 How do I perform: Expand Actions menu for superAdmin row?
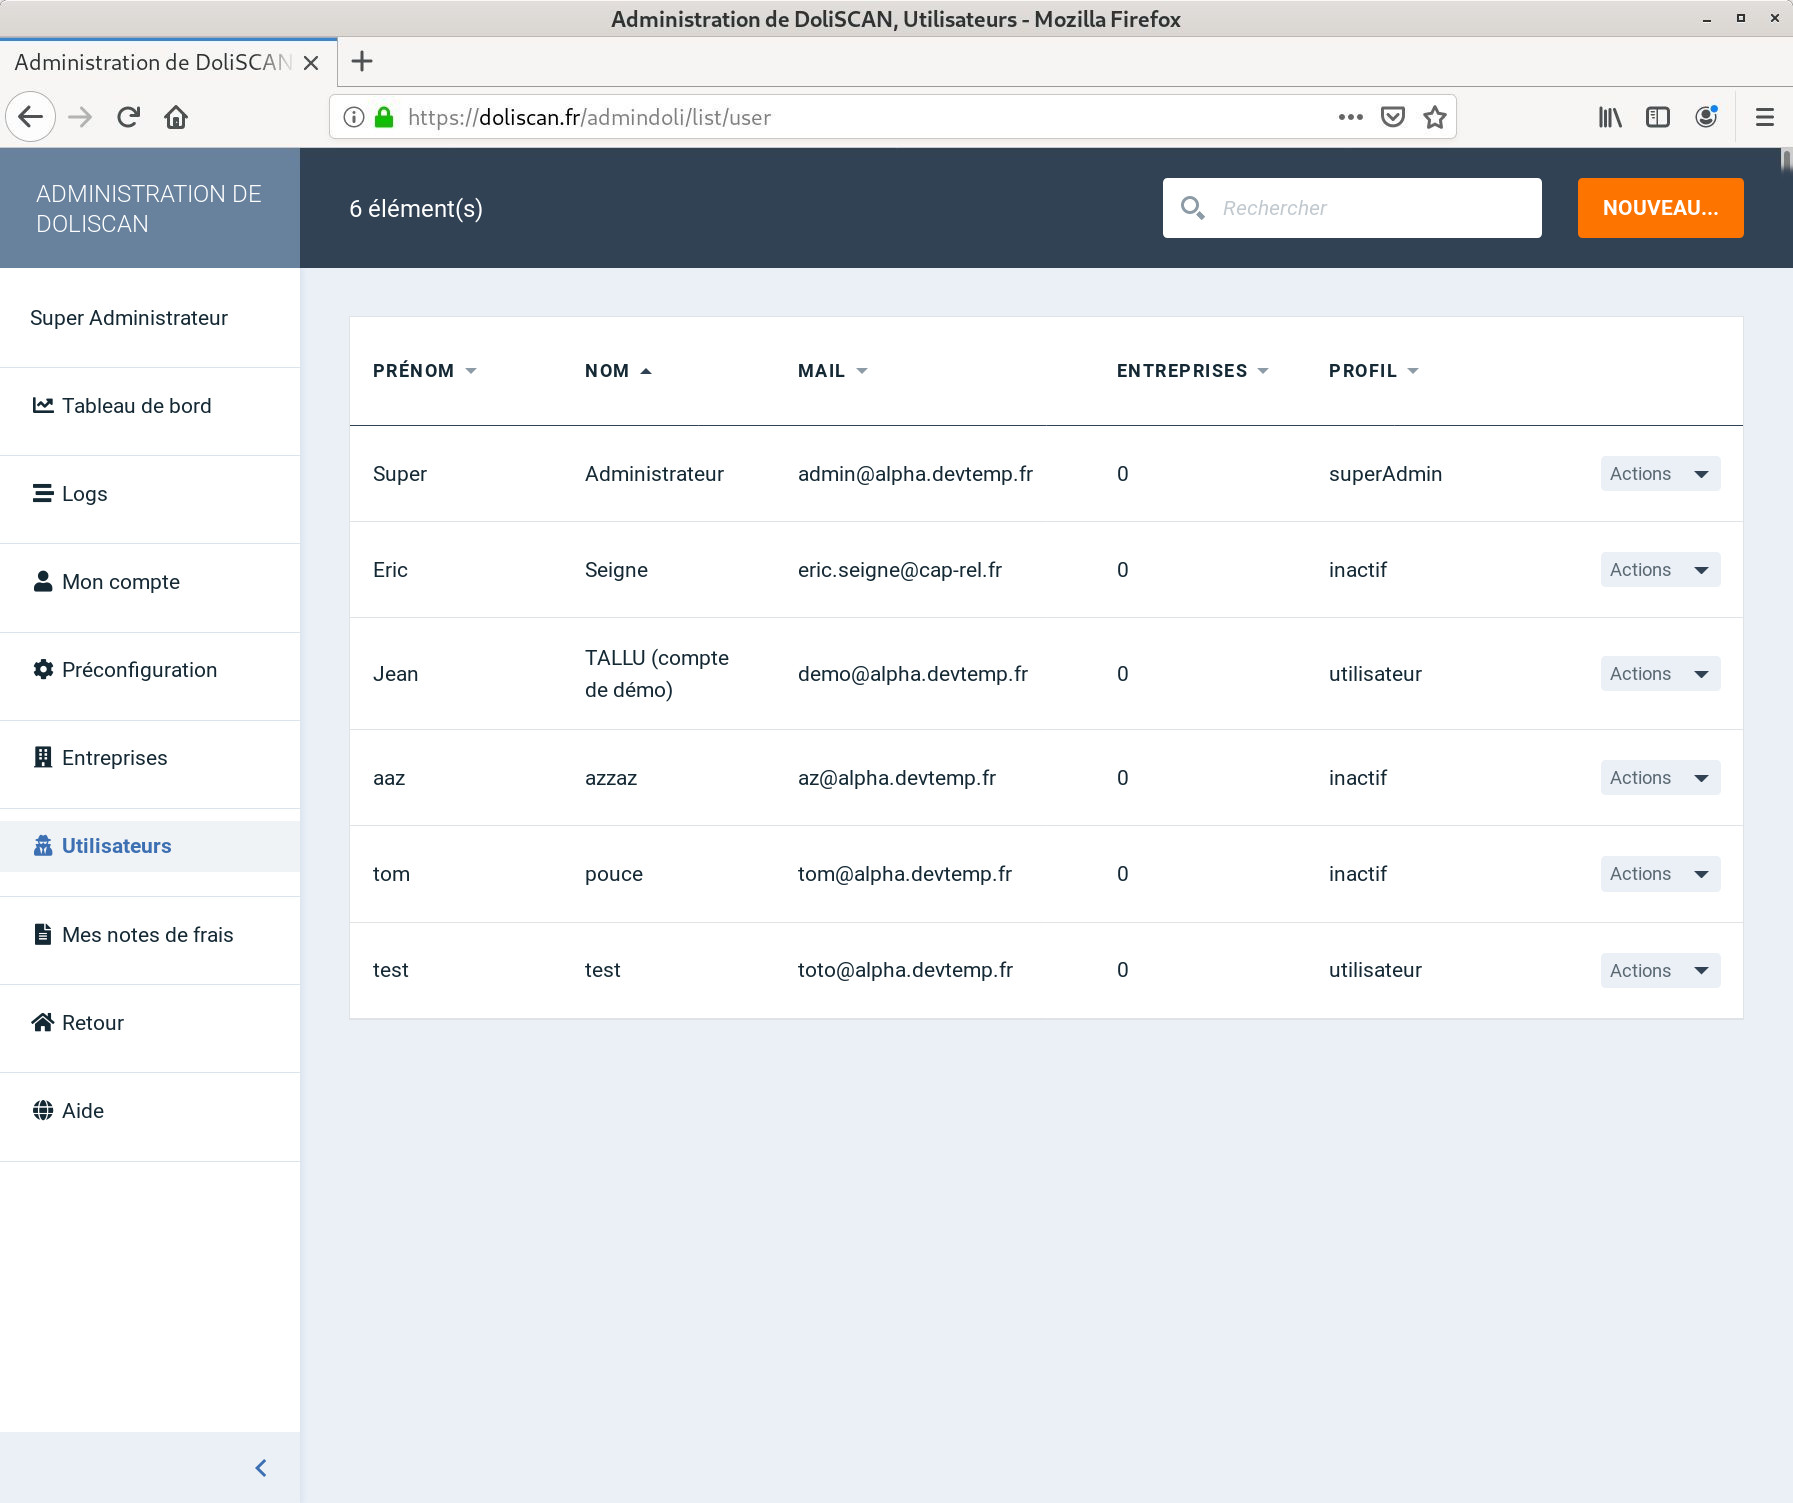tap(1659, 474)
